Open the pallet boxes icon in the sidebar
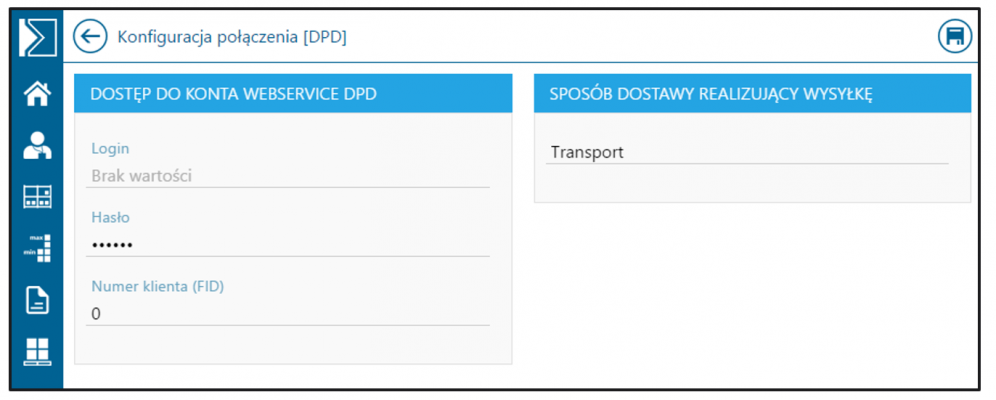Viewport: 996px width, 400px height. coord(37,352)
